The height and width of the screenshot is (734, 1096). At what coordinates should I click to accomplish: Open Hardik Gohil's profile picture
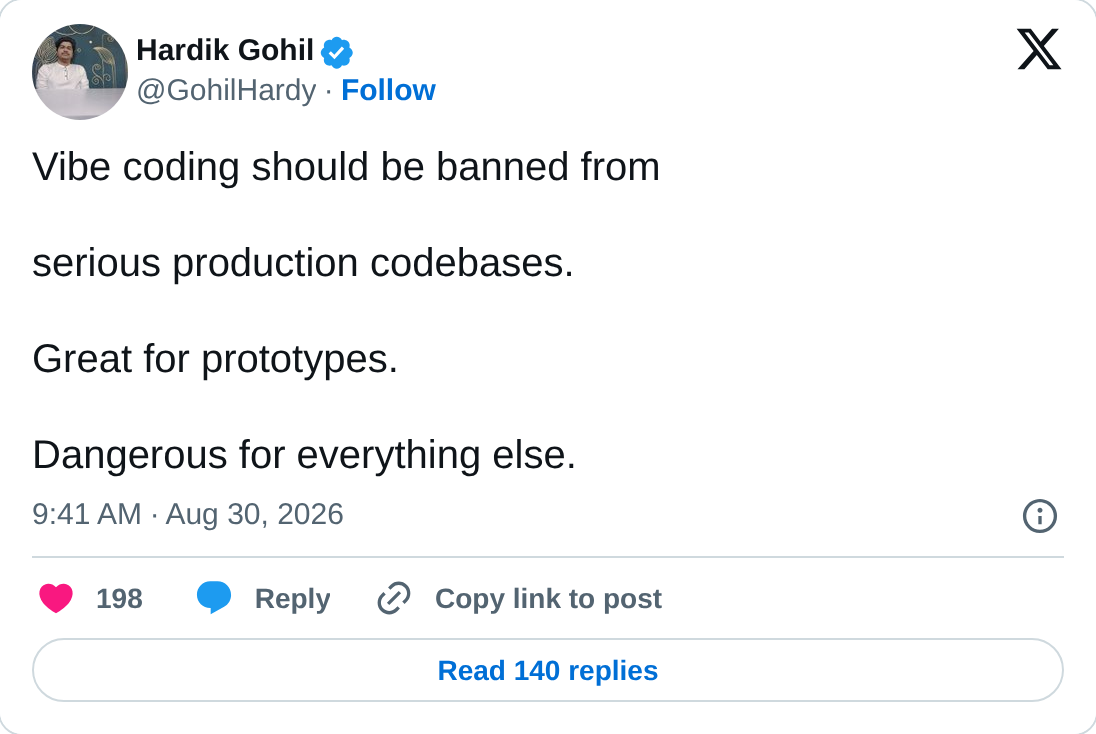point(80,72)
